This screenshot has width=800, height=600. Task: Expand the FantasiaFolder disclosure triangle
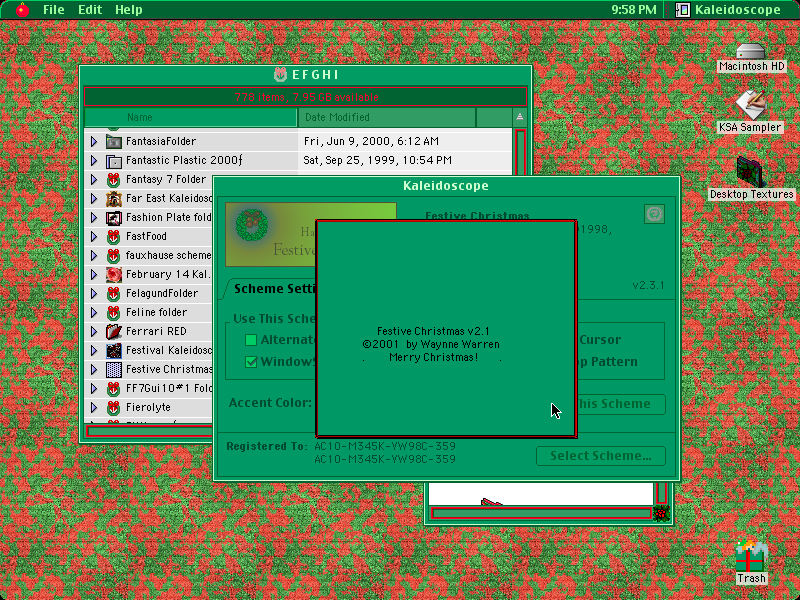(x=94, y=141)
